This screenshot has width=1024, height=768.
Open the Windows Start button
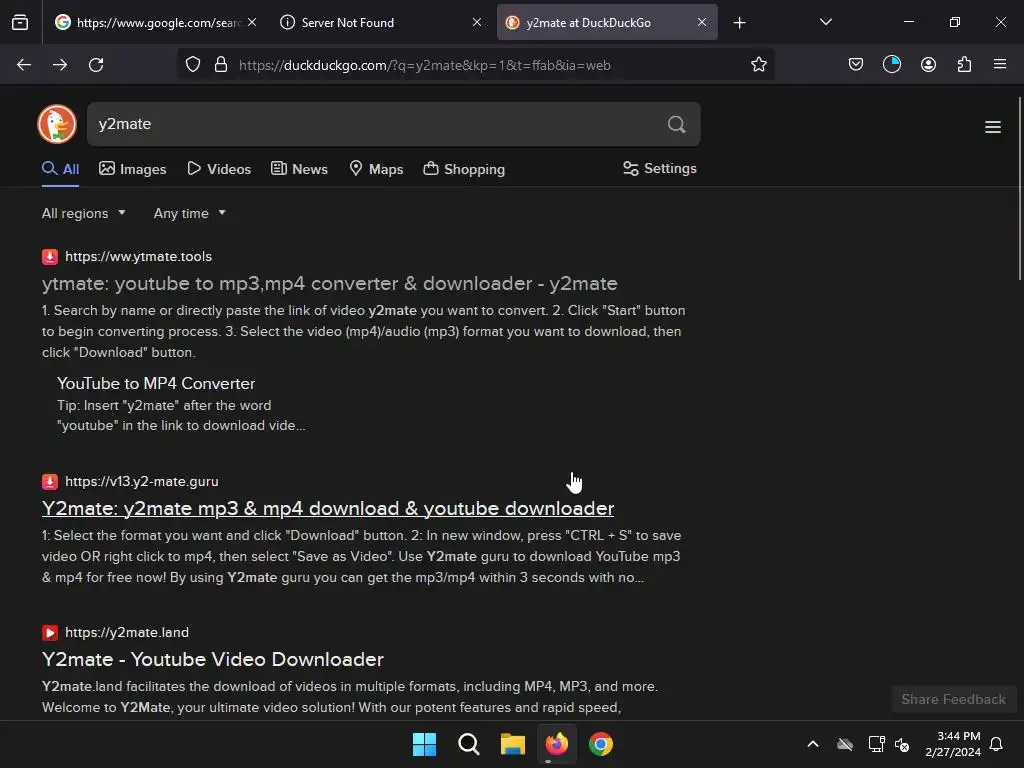(424, 744)
